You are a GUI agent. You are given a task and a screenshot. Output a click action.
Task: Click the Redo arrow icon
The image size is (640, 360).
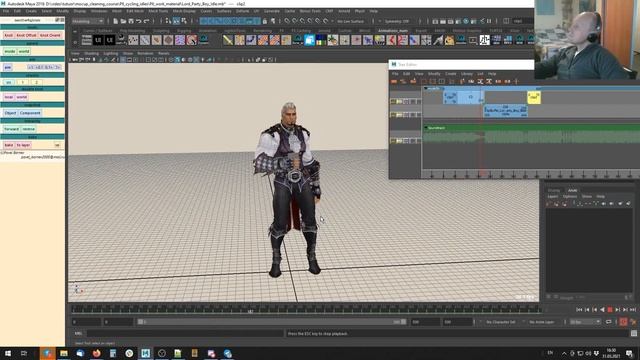click(x=147, y=21)
